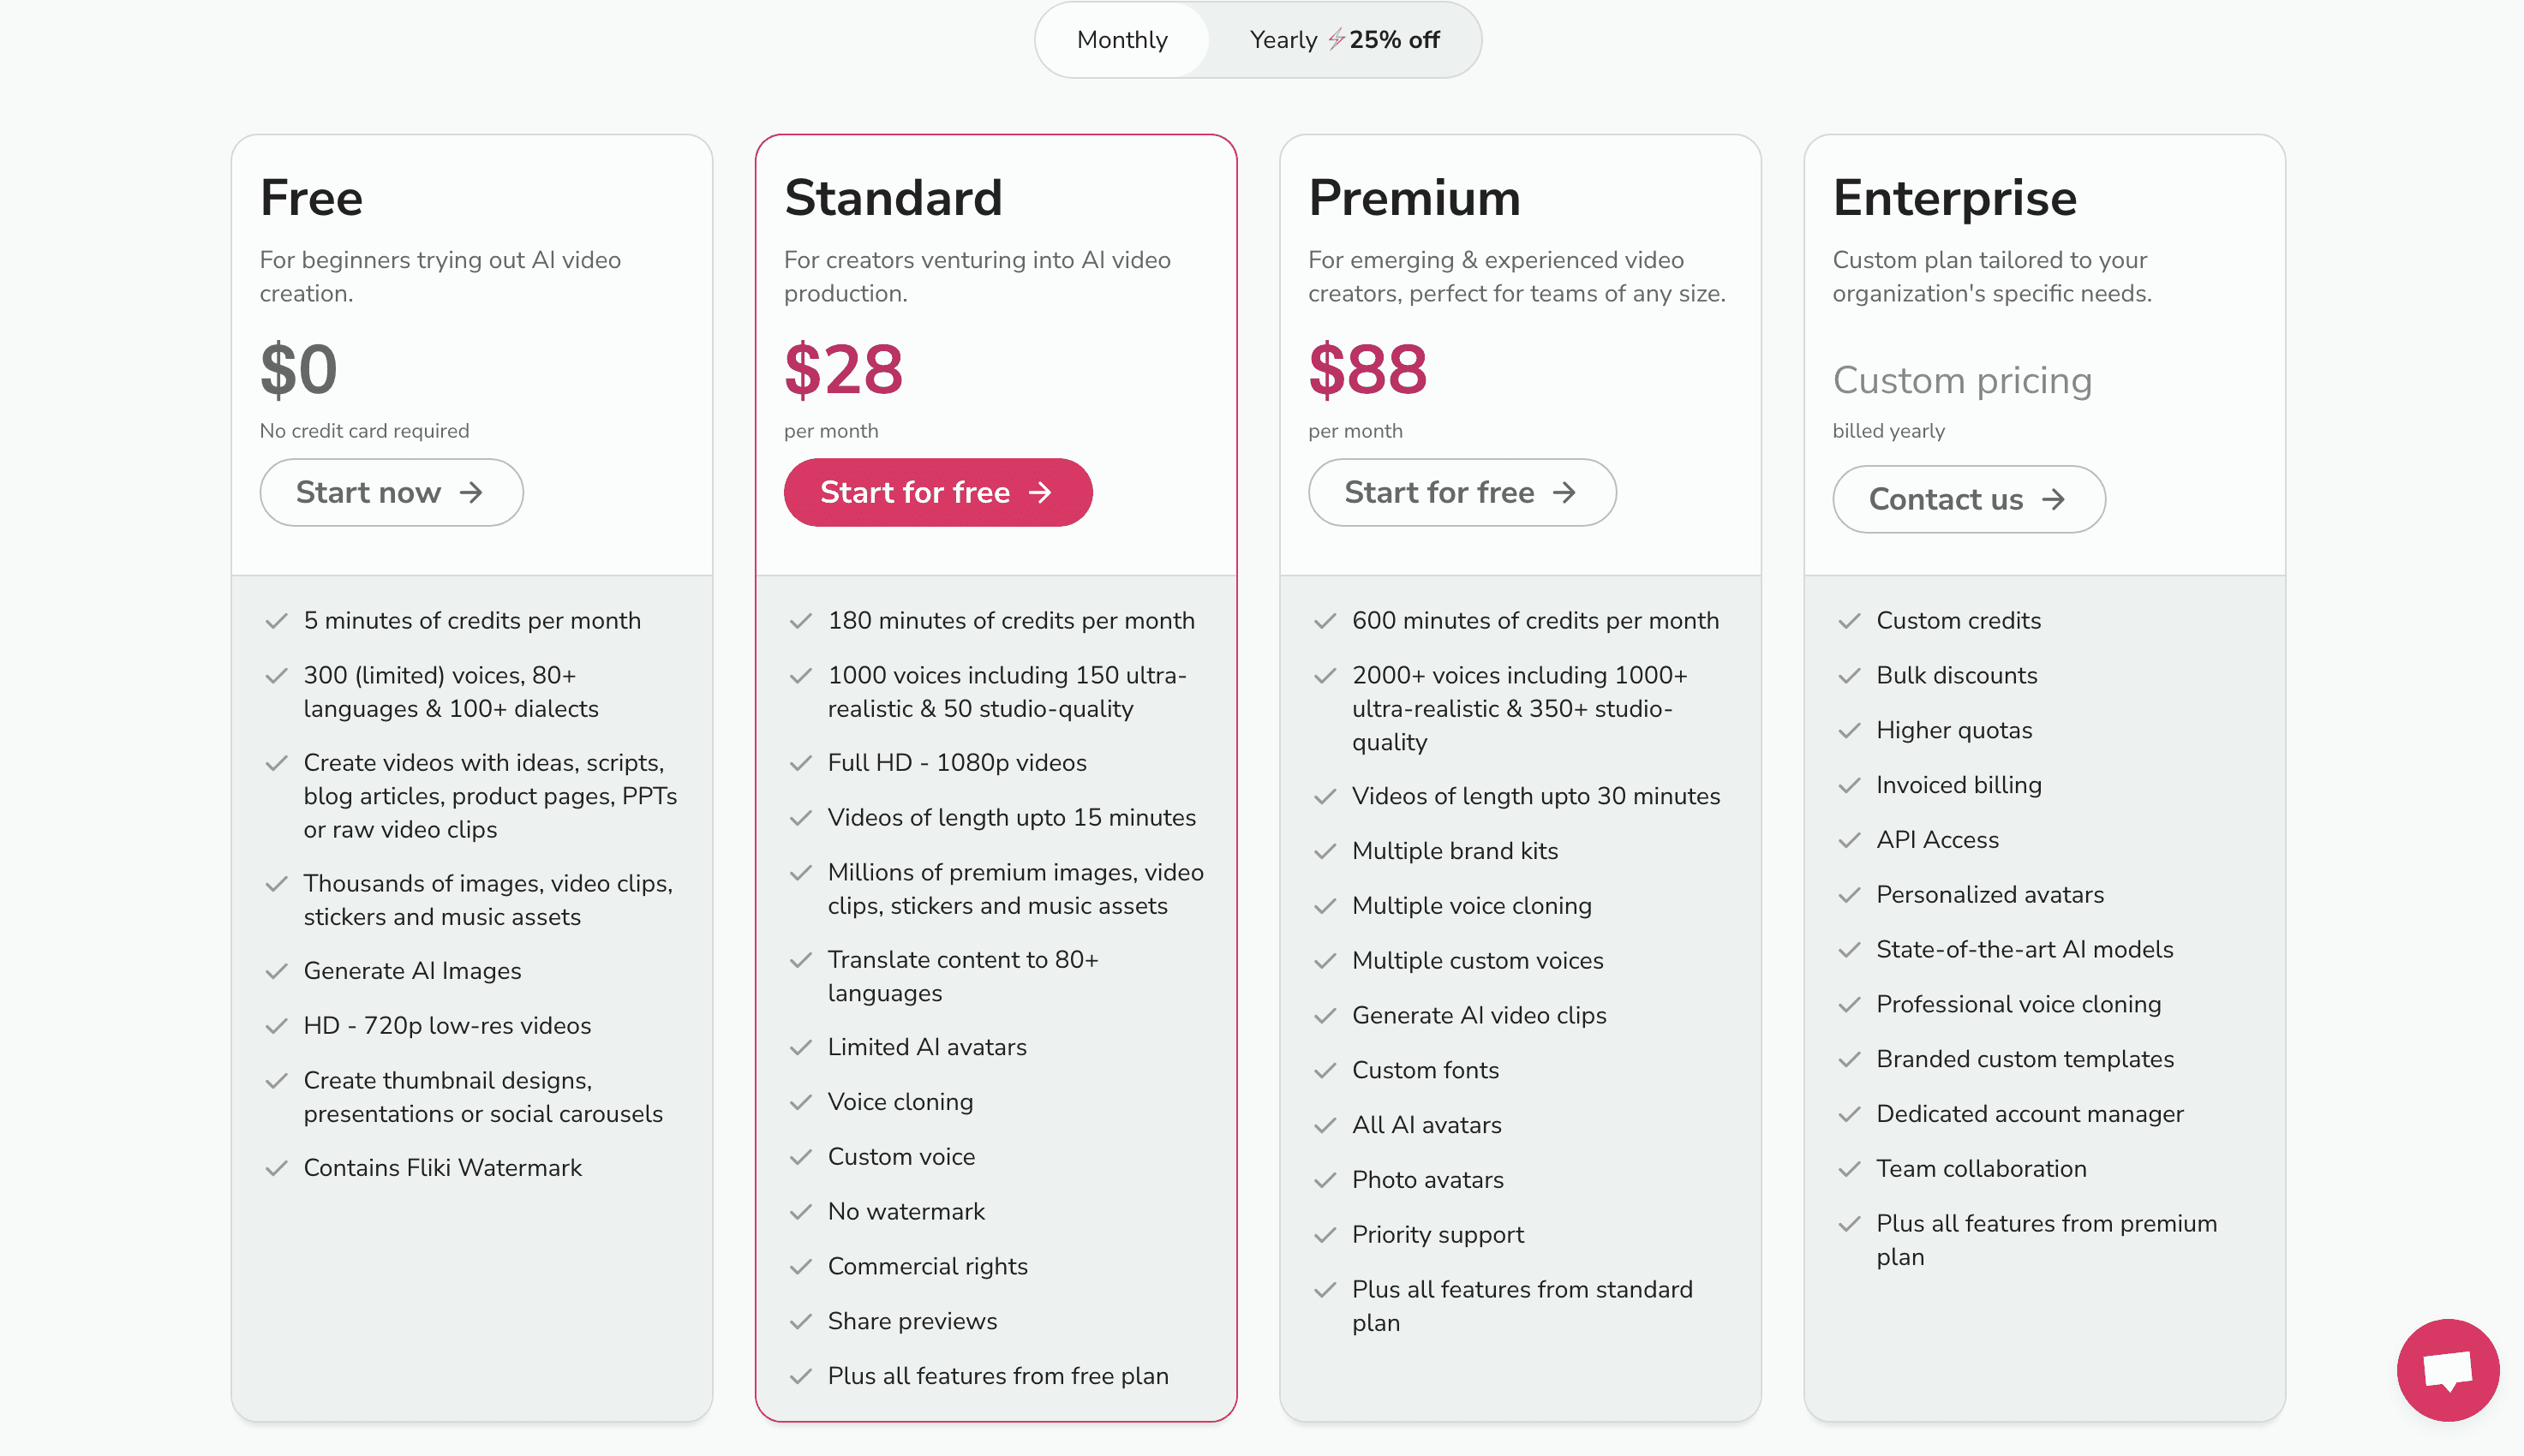Click Contact us for Enterprise plan
This screenshot has width=2524, height=1456.
pyautogui.click(x=1968, y=499)
